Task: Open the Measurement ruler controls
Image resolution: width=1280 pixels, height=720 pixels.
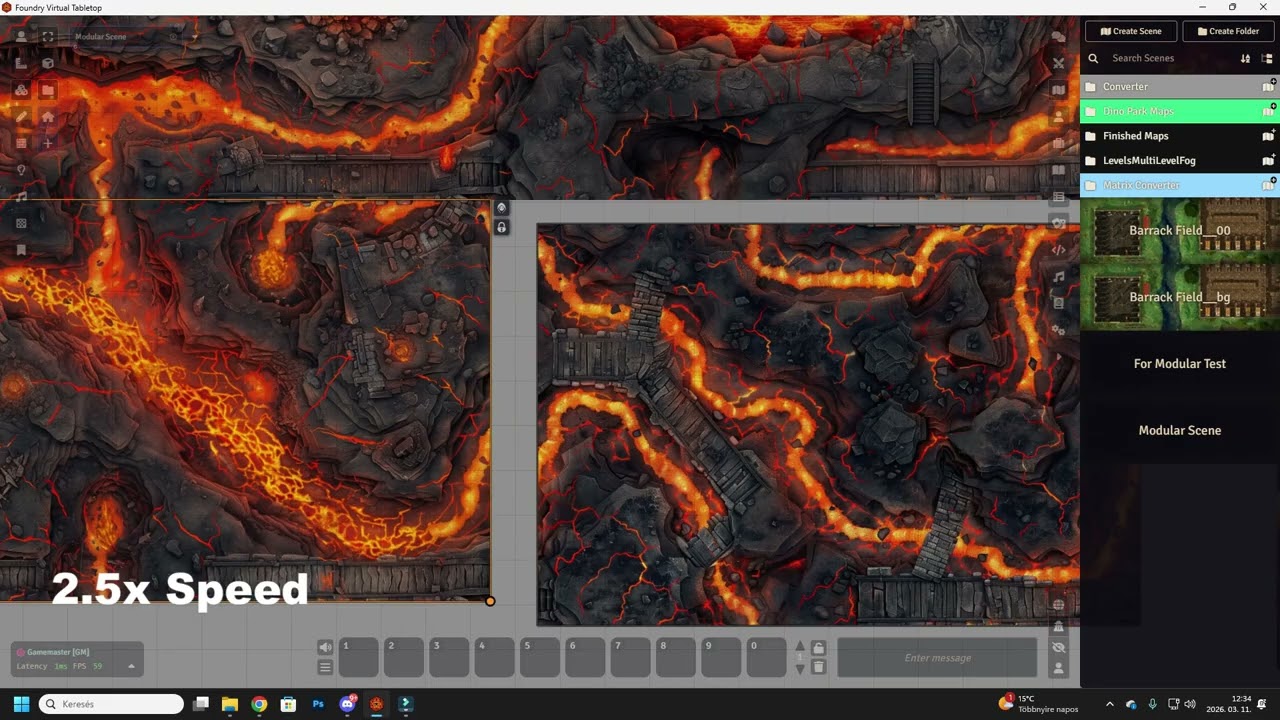Action: (x=21, y=63)
